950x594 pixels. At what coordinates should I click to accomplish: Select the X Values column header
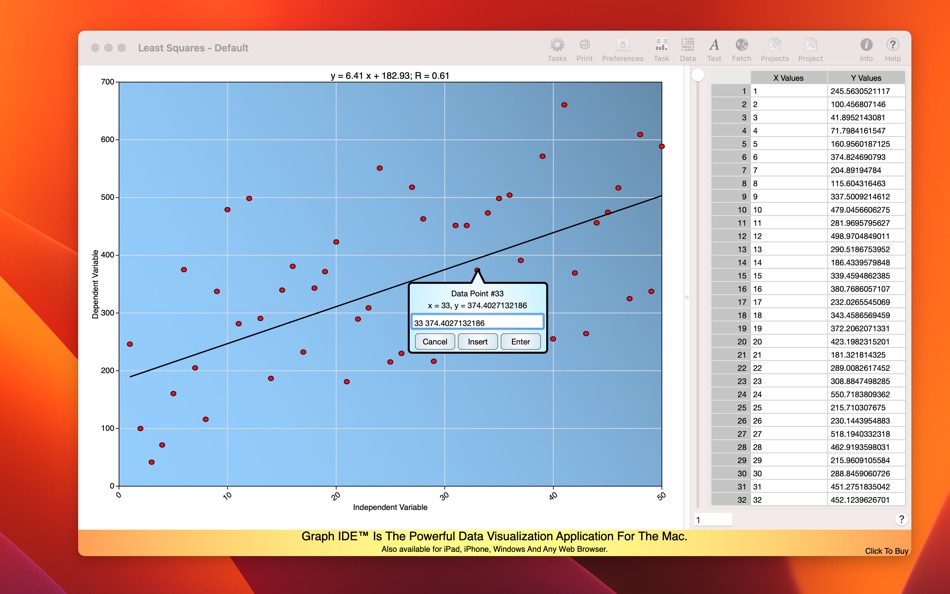tap(788, 78)
